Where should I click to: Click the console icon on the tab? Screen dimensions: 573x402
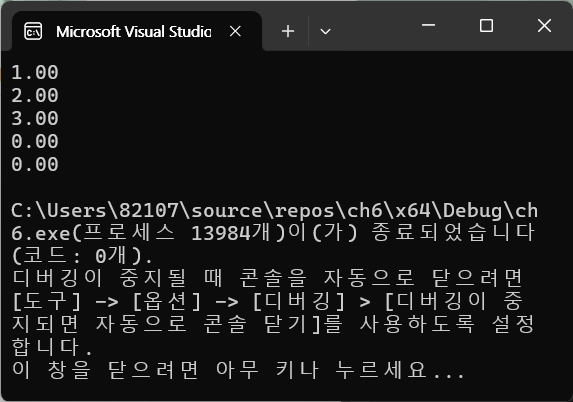[33, 31]
